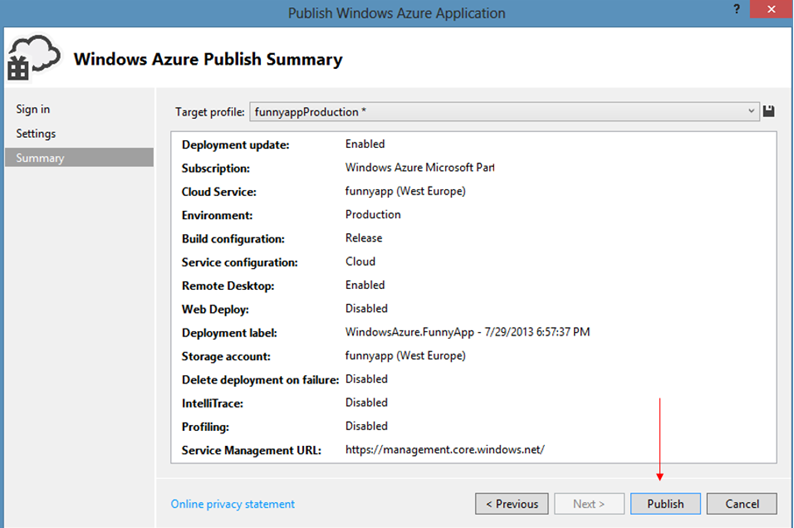Click the Windows Azure Publish Summary heading
Viewport: 794px width, 528px height.
208,59
